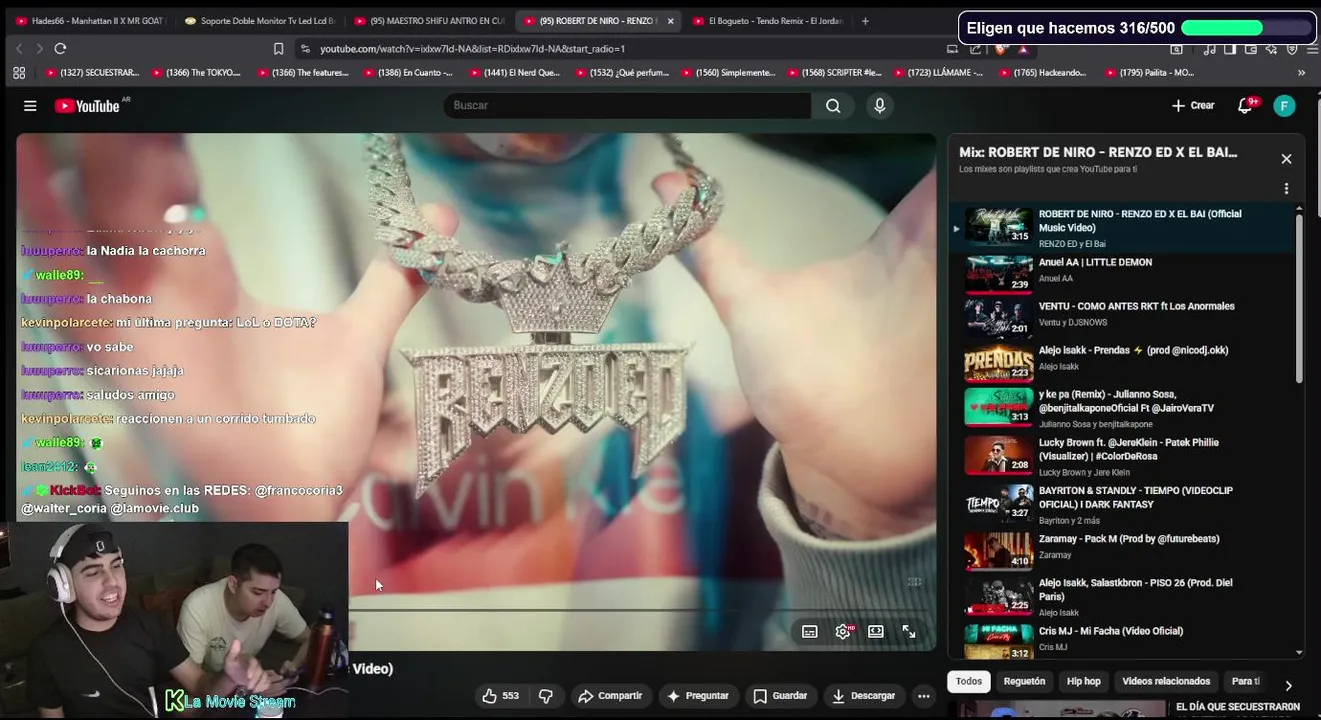Go forward with the browser forward arrow
Screen dimensions: 1321x720
(39, 48)
